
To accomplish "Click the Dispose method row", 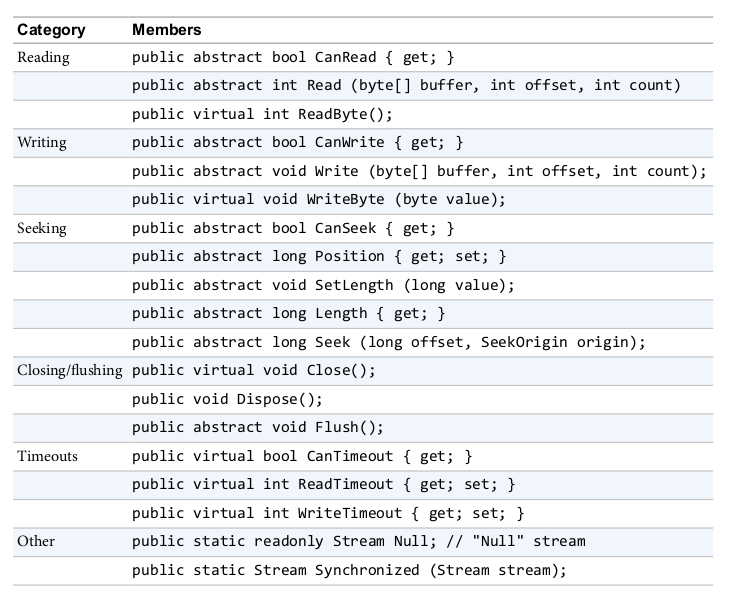I will click(x=228, y=399).
